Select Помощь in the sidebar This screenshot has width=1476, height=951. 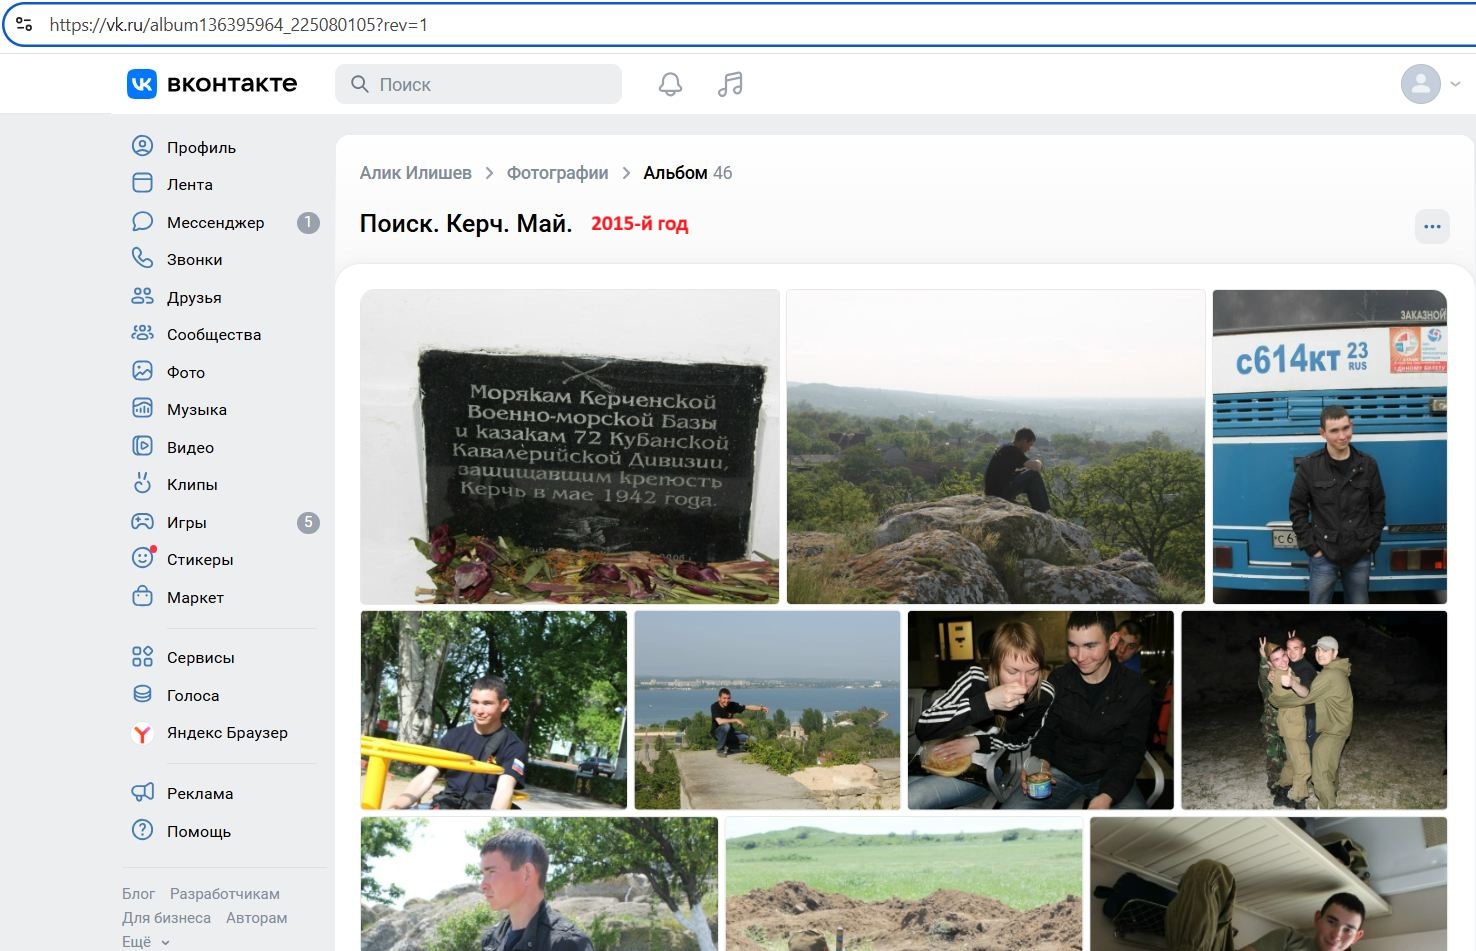199,831
